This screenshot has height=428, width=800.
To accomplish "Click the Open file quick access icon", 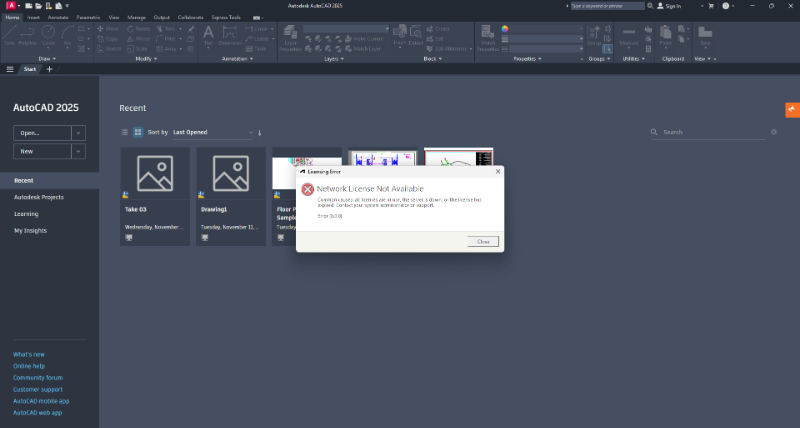I will click(x=38, y=6).
